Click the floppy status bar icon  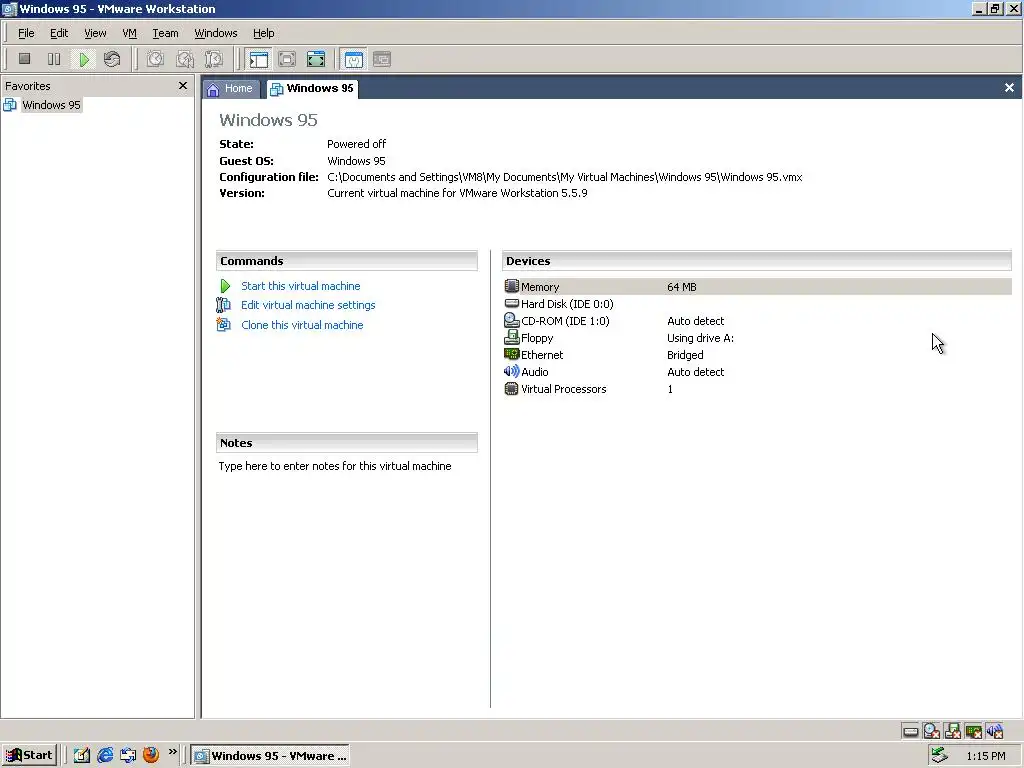click(952, 731)
